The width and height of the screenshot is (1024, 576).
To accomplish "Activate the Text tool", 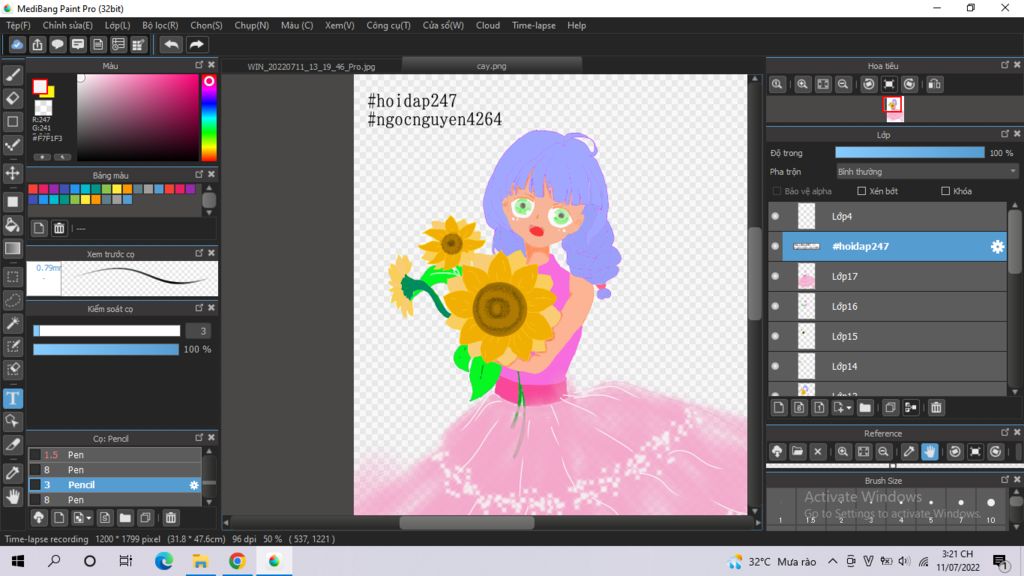I will point(12,398).
